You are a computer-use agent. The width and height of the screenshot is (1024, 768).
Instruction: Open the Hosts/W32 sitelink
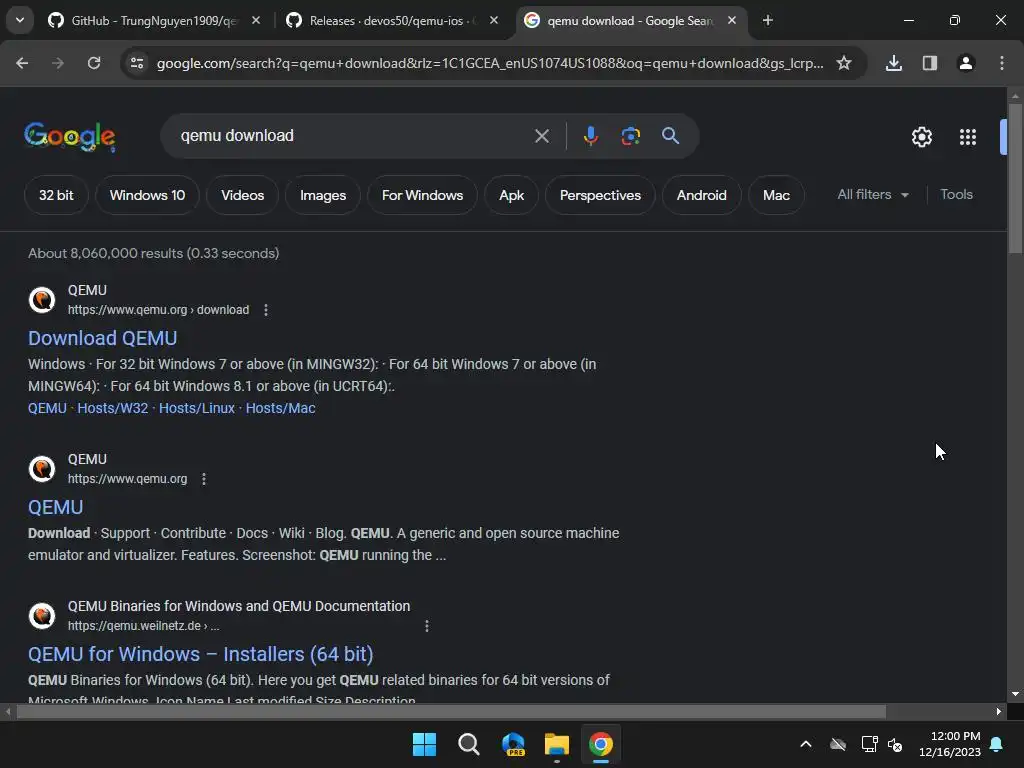click(113, 408)
